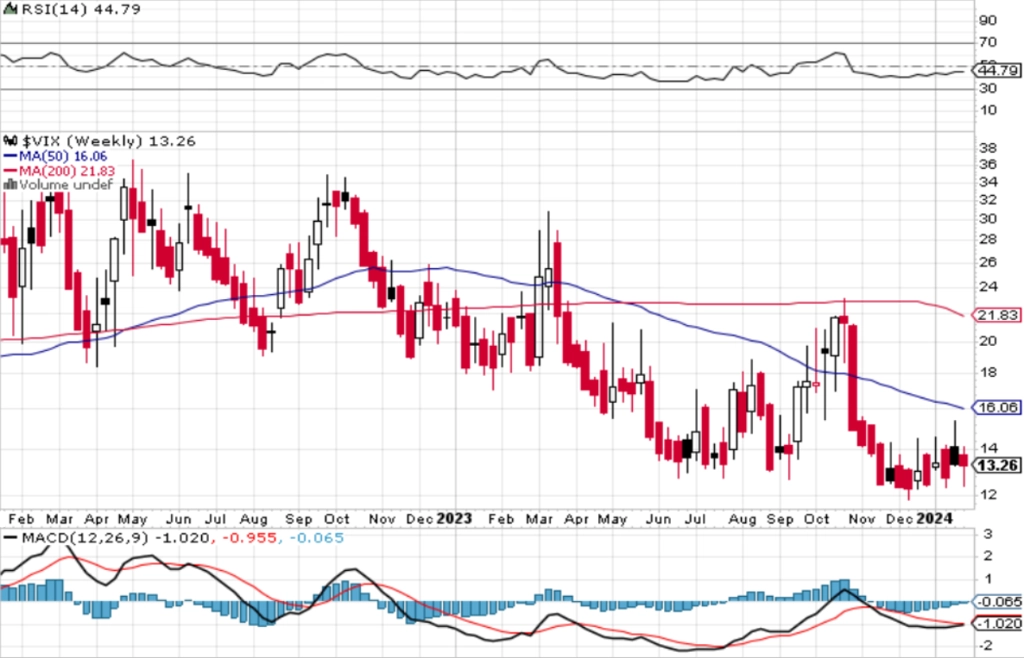
Task: Select the RSI 44.79 value label
Action: click(x=997, y=69)
